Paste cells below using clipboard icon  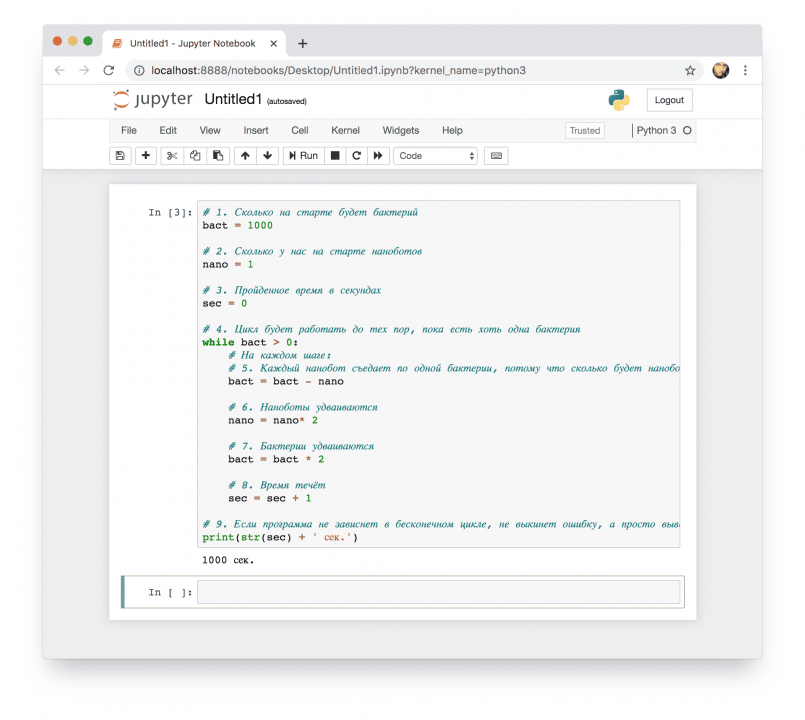coord(218,156)
